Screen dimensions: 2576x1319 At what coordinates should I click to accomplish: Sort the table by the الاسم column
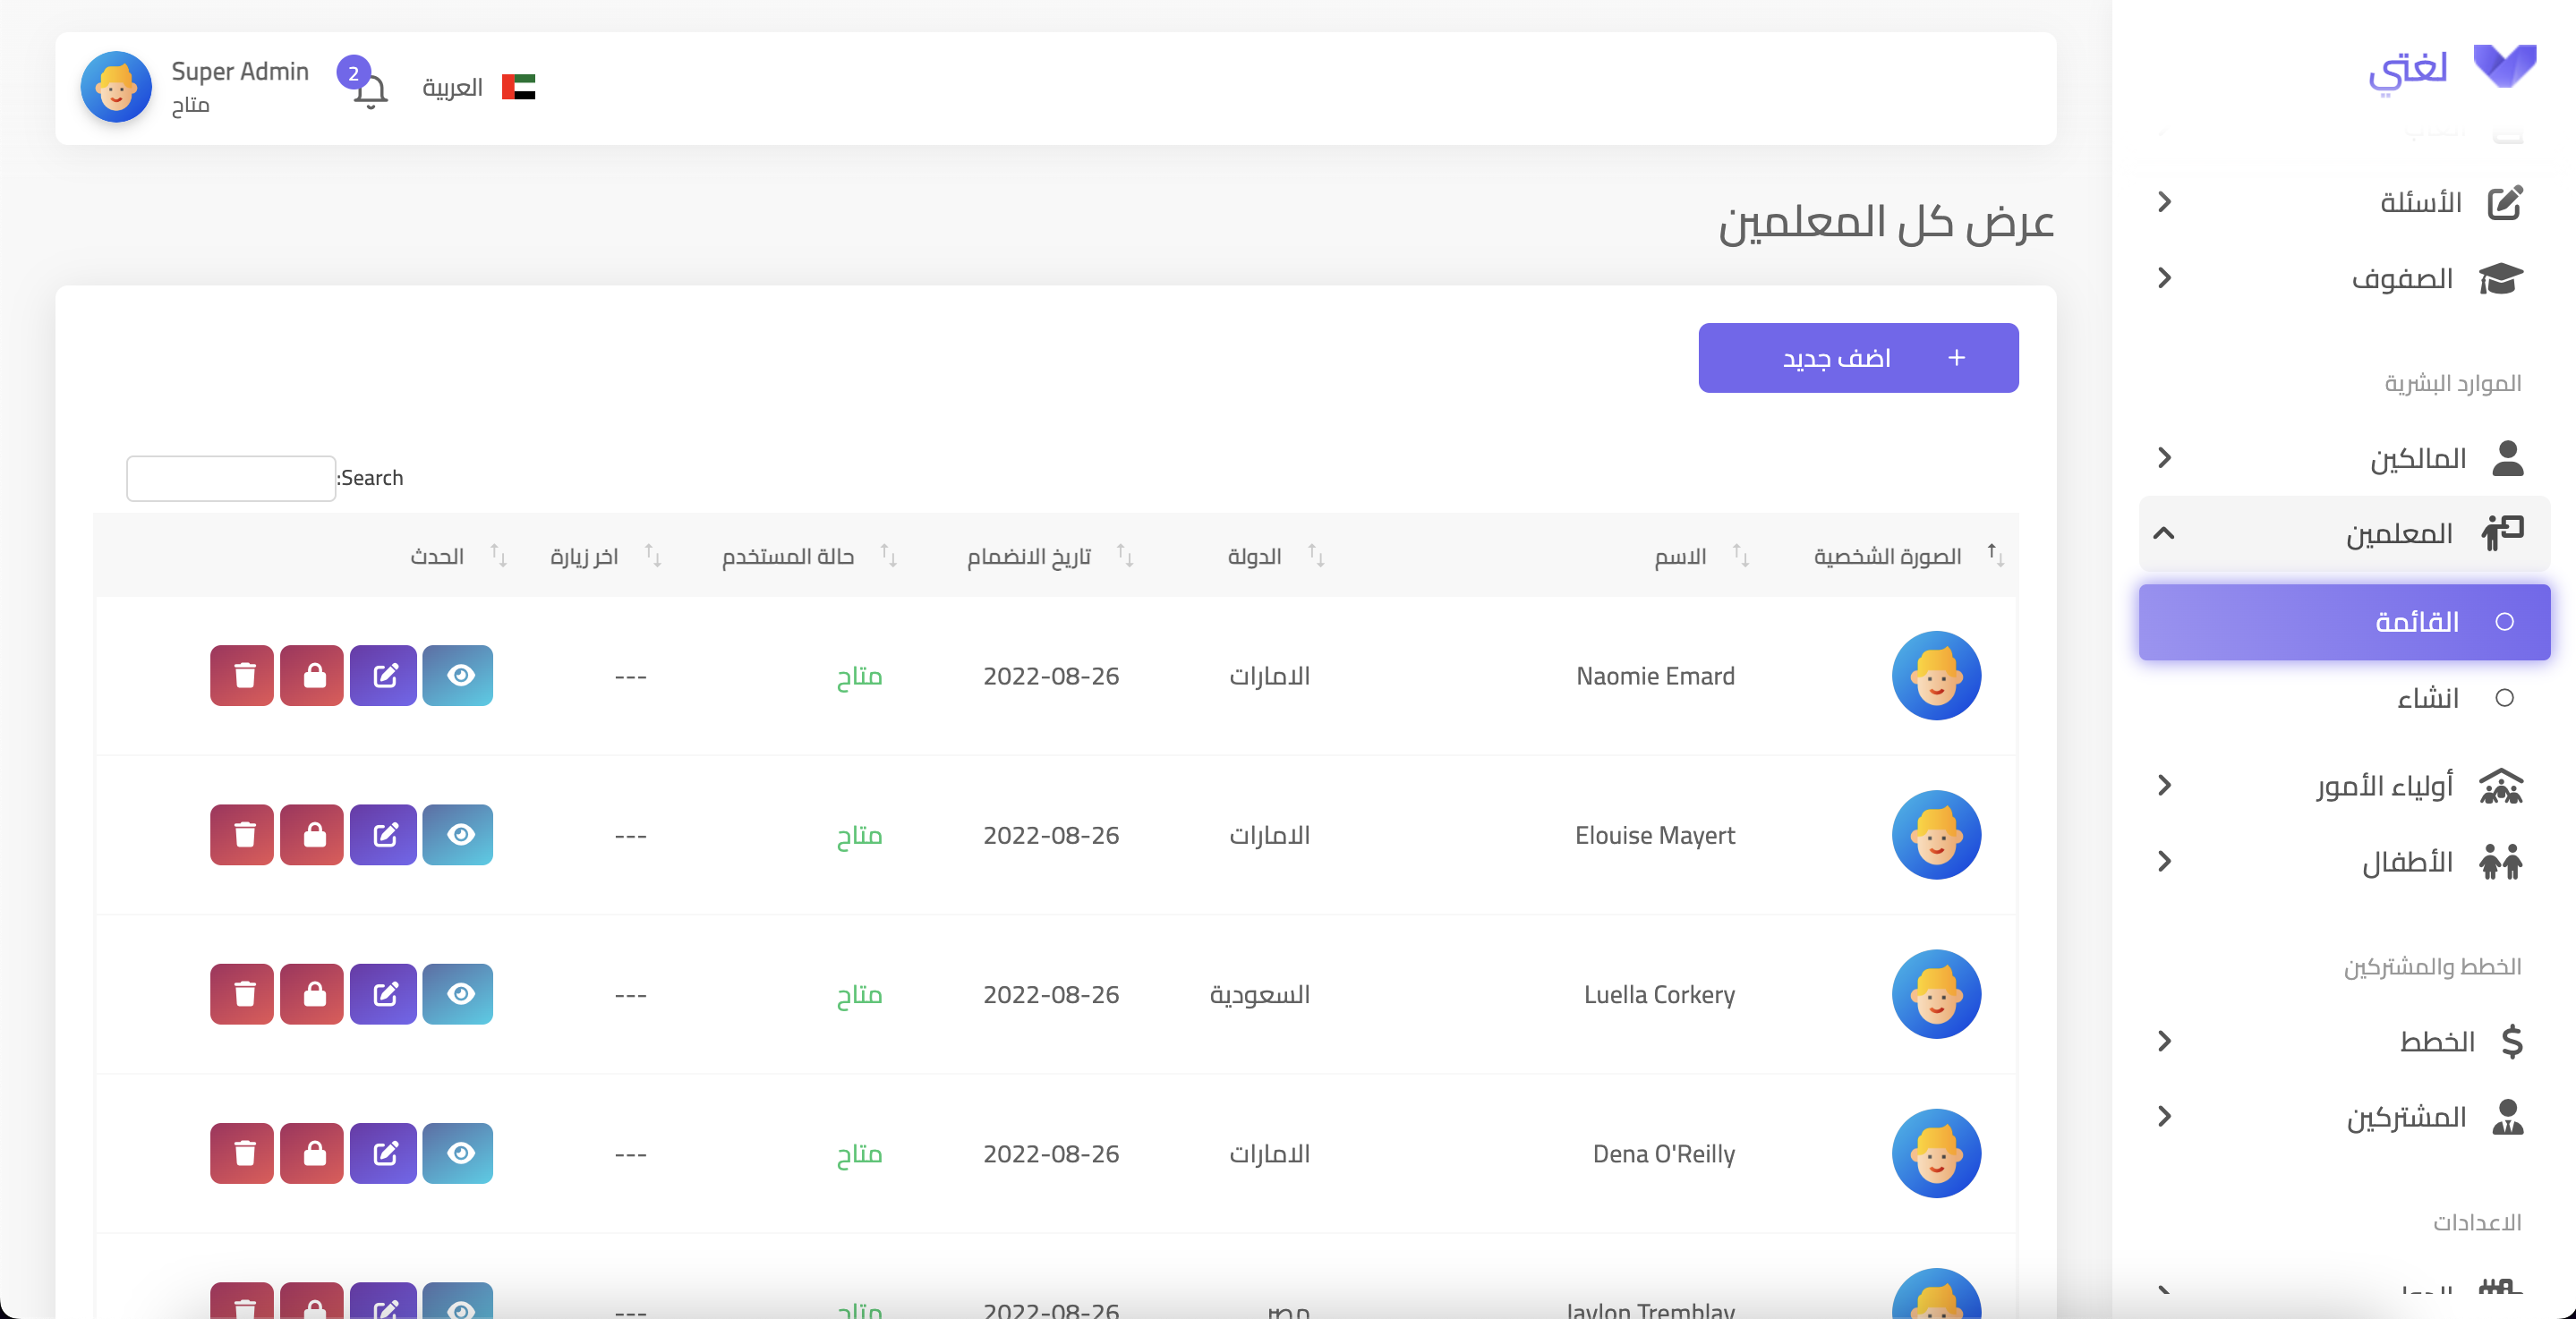coord(1680,556)
